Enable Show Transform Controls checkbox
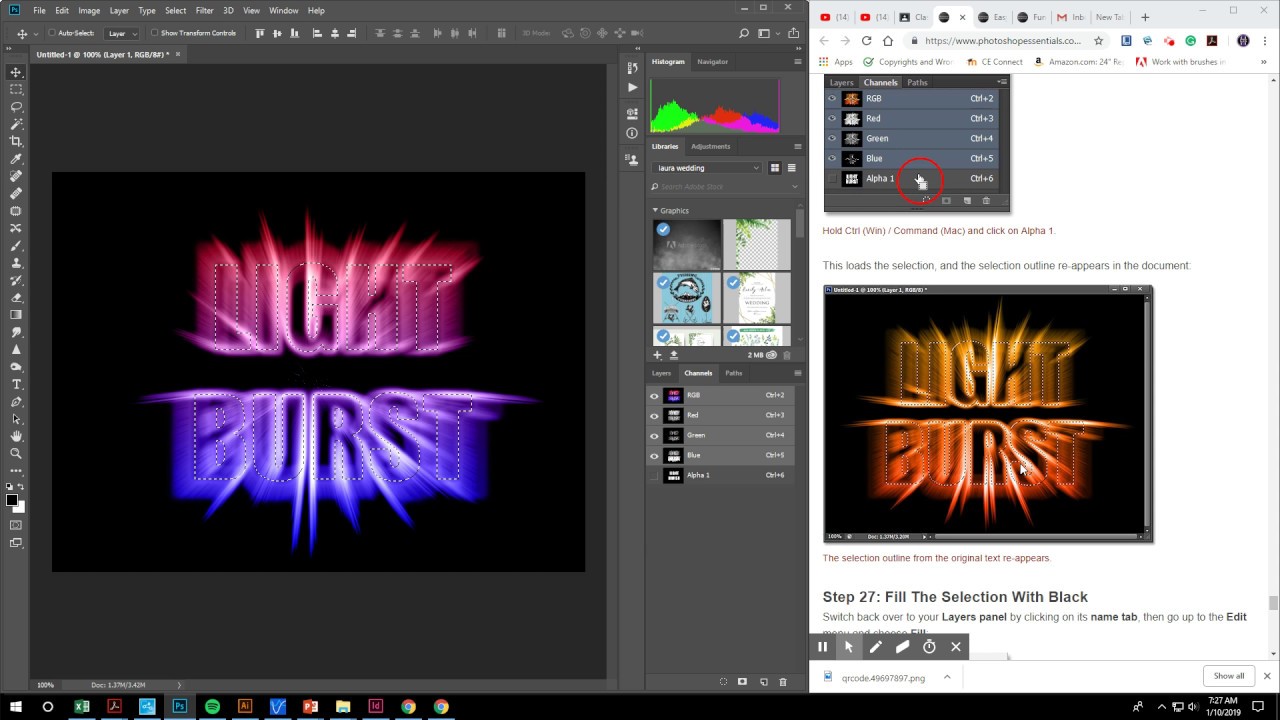Viewport: 1280px width, 720px height. [154, 33]
